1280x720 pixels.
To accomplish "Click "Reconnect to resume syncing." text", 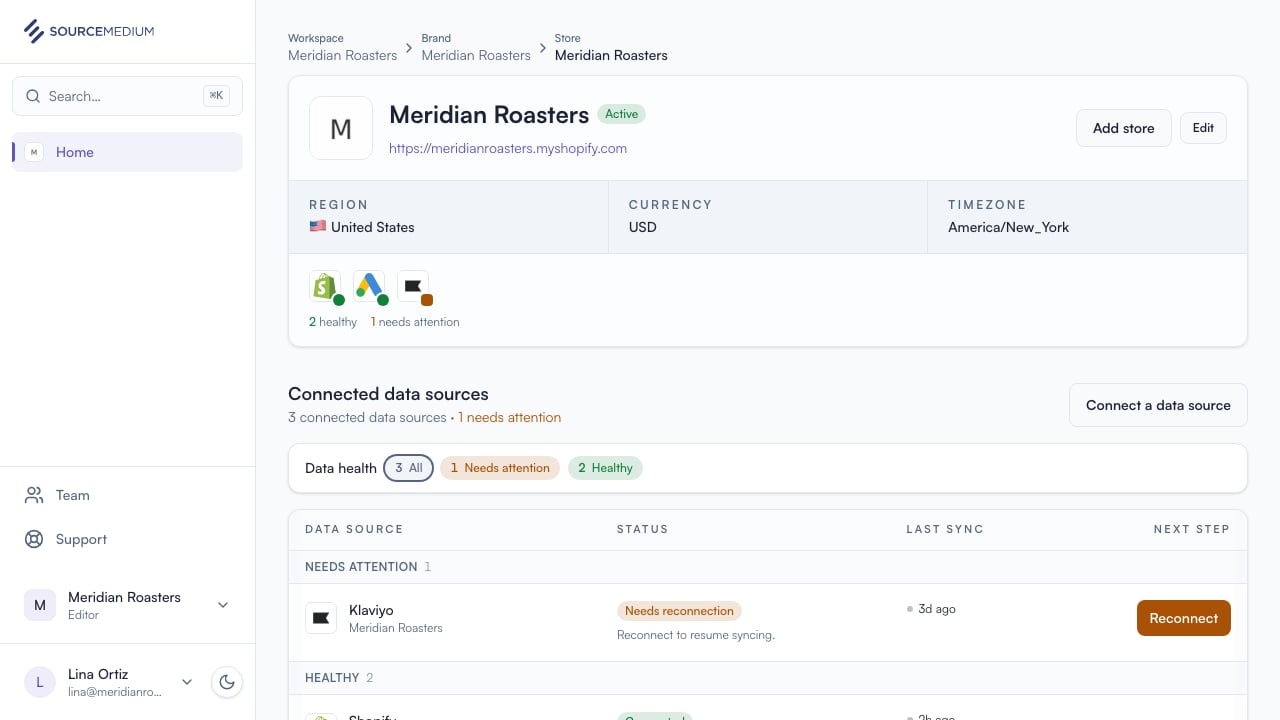I will (x=696, y=635).
